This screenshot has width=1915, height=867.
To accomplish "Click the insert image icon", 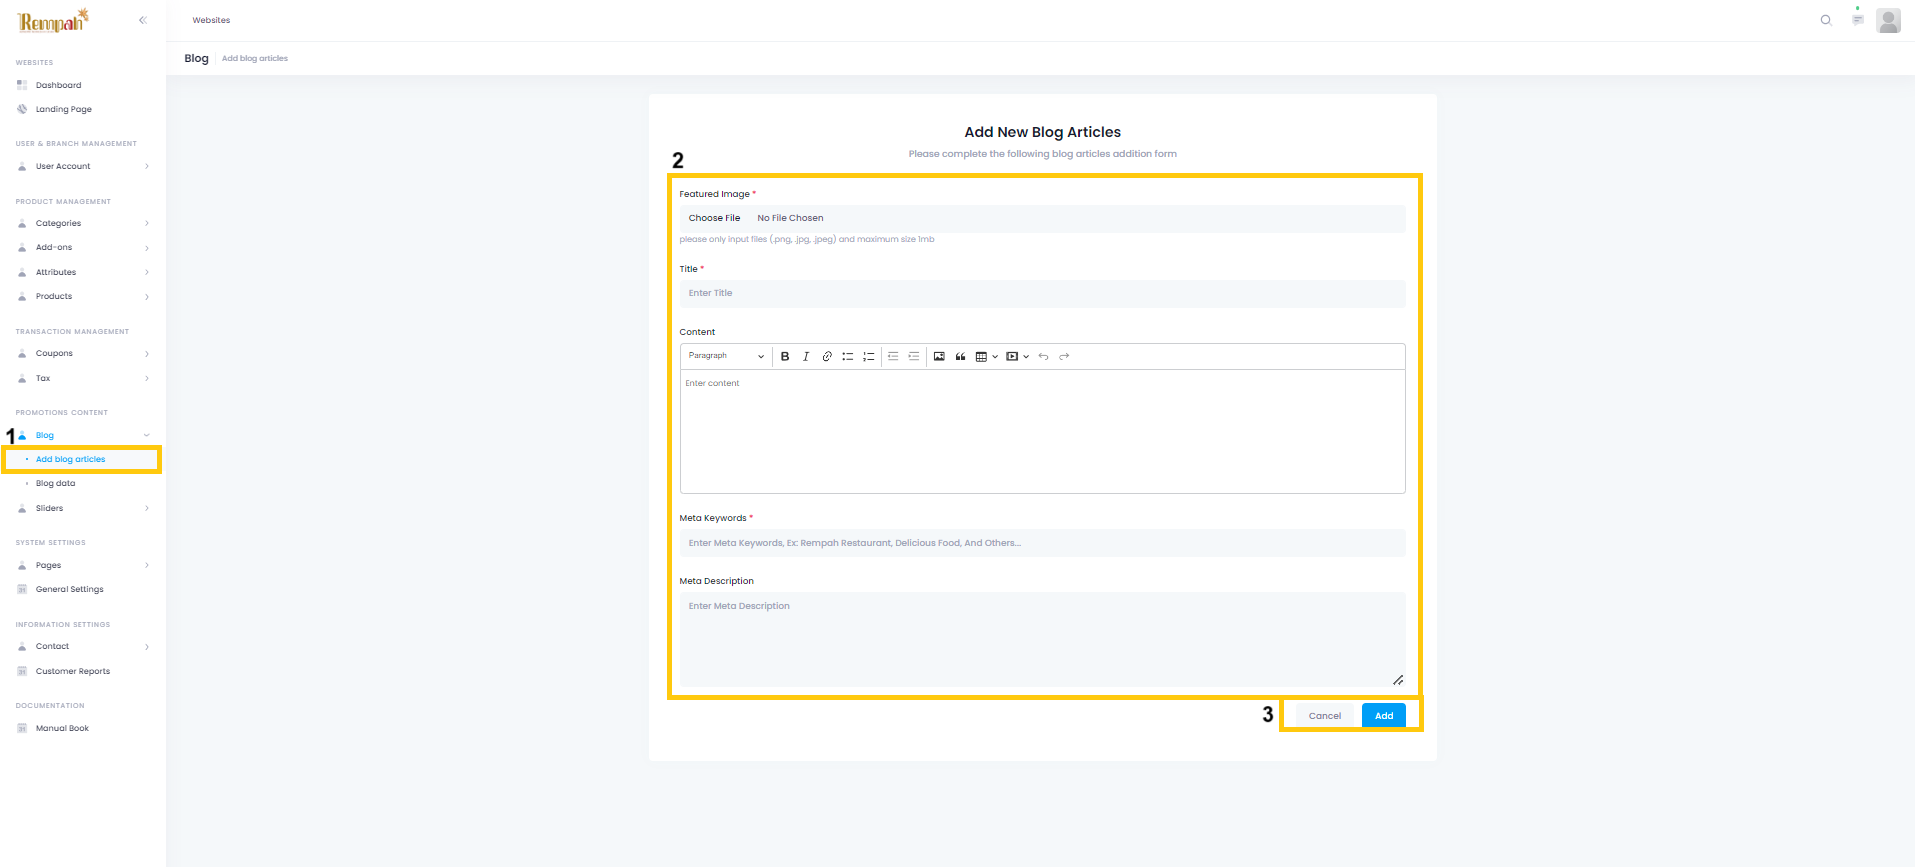I will (939, 357).
